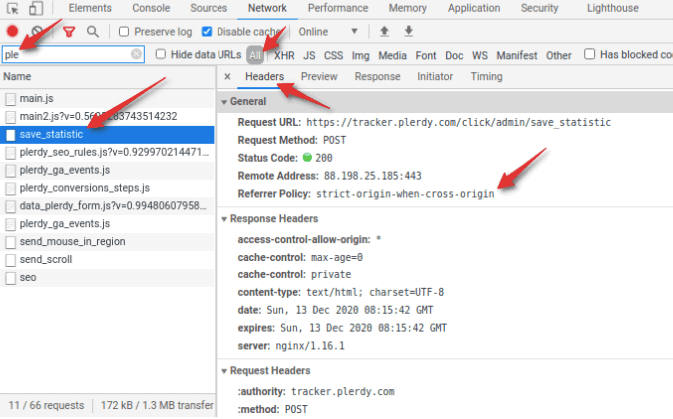
Task: Open the Preview tab of request
Action: (x=319, y=77)
